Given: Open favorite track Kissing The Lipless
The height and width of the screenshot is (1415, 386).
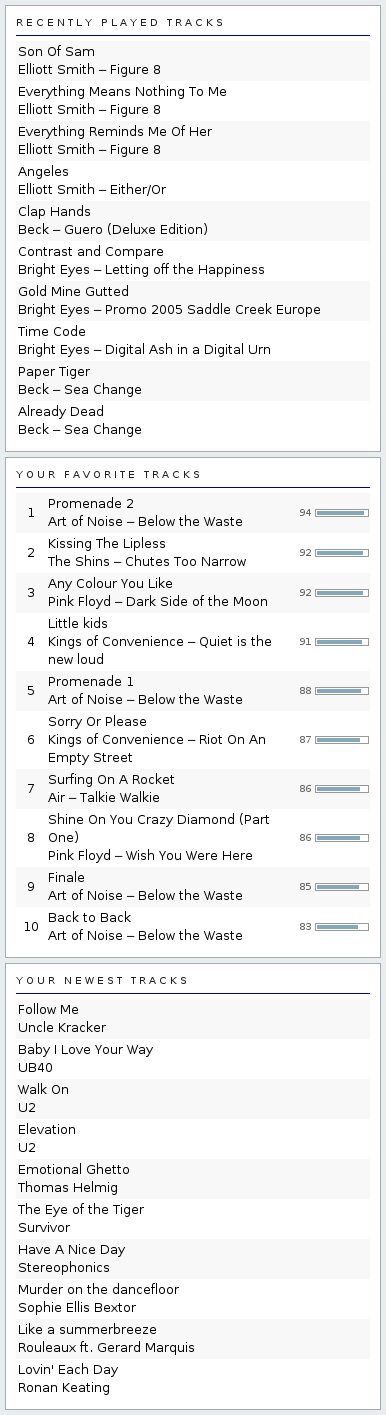Looking at the screenshot, I should pyautogui.click(x=107, y=543).
